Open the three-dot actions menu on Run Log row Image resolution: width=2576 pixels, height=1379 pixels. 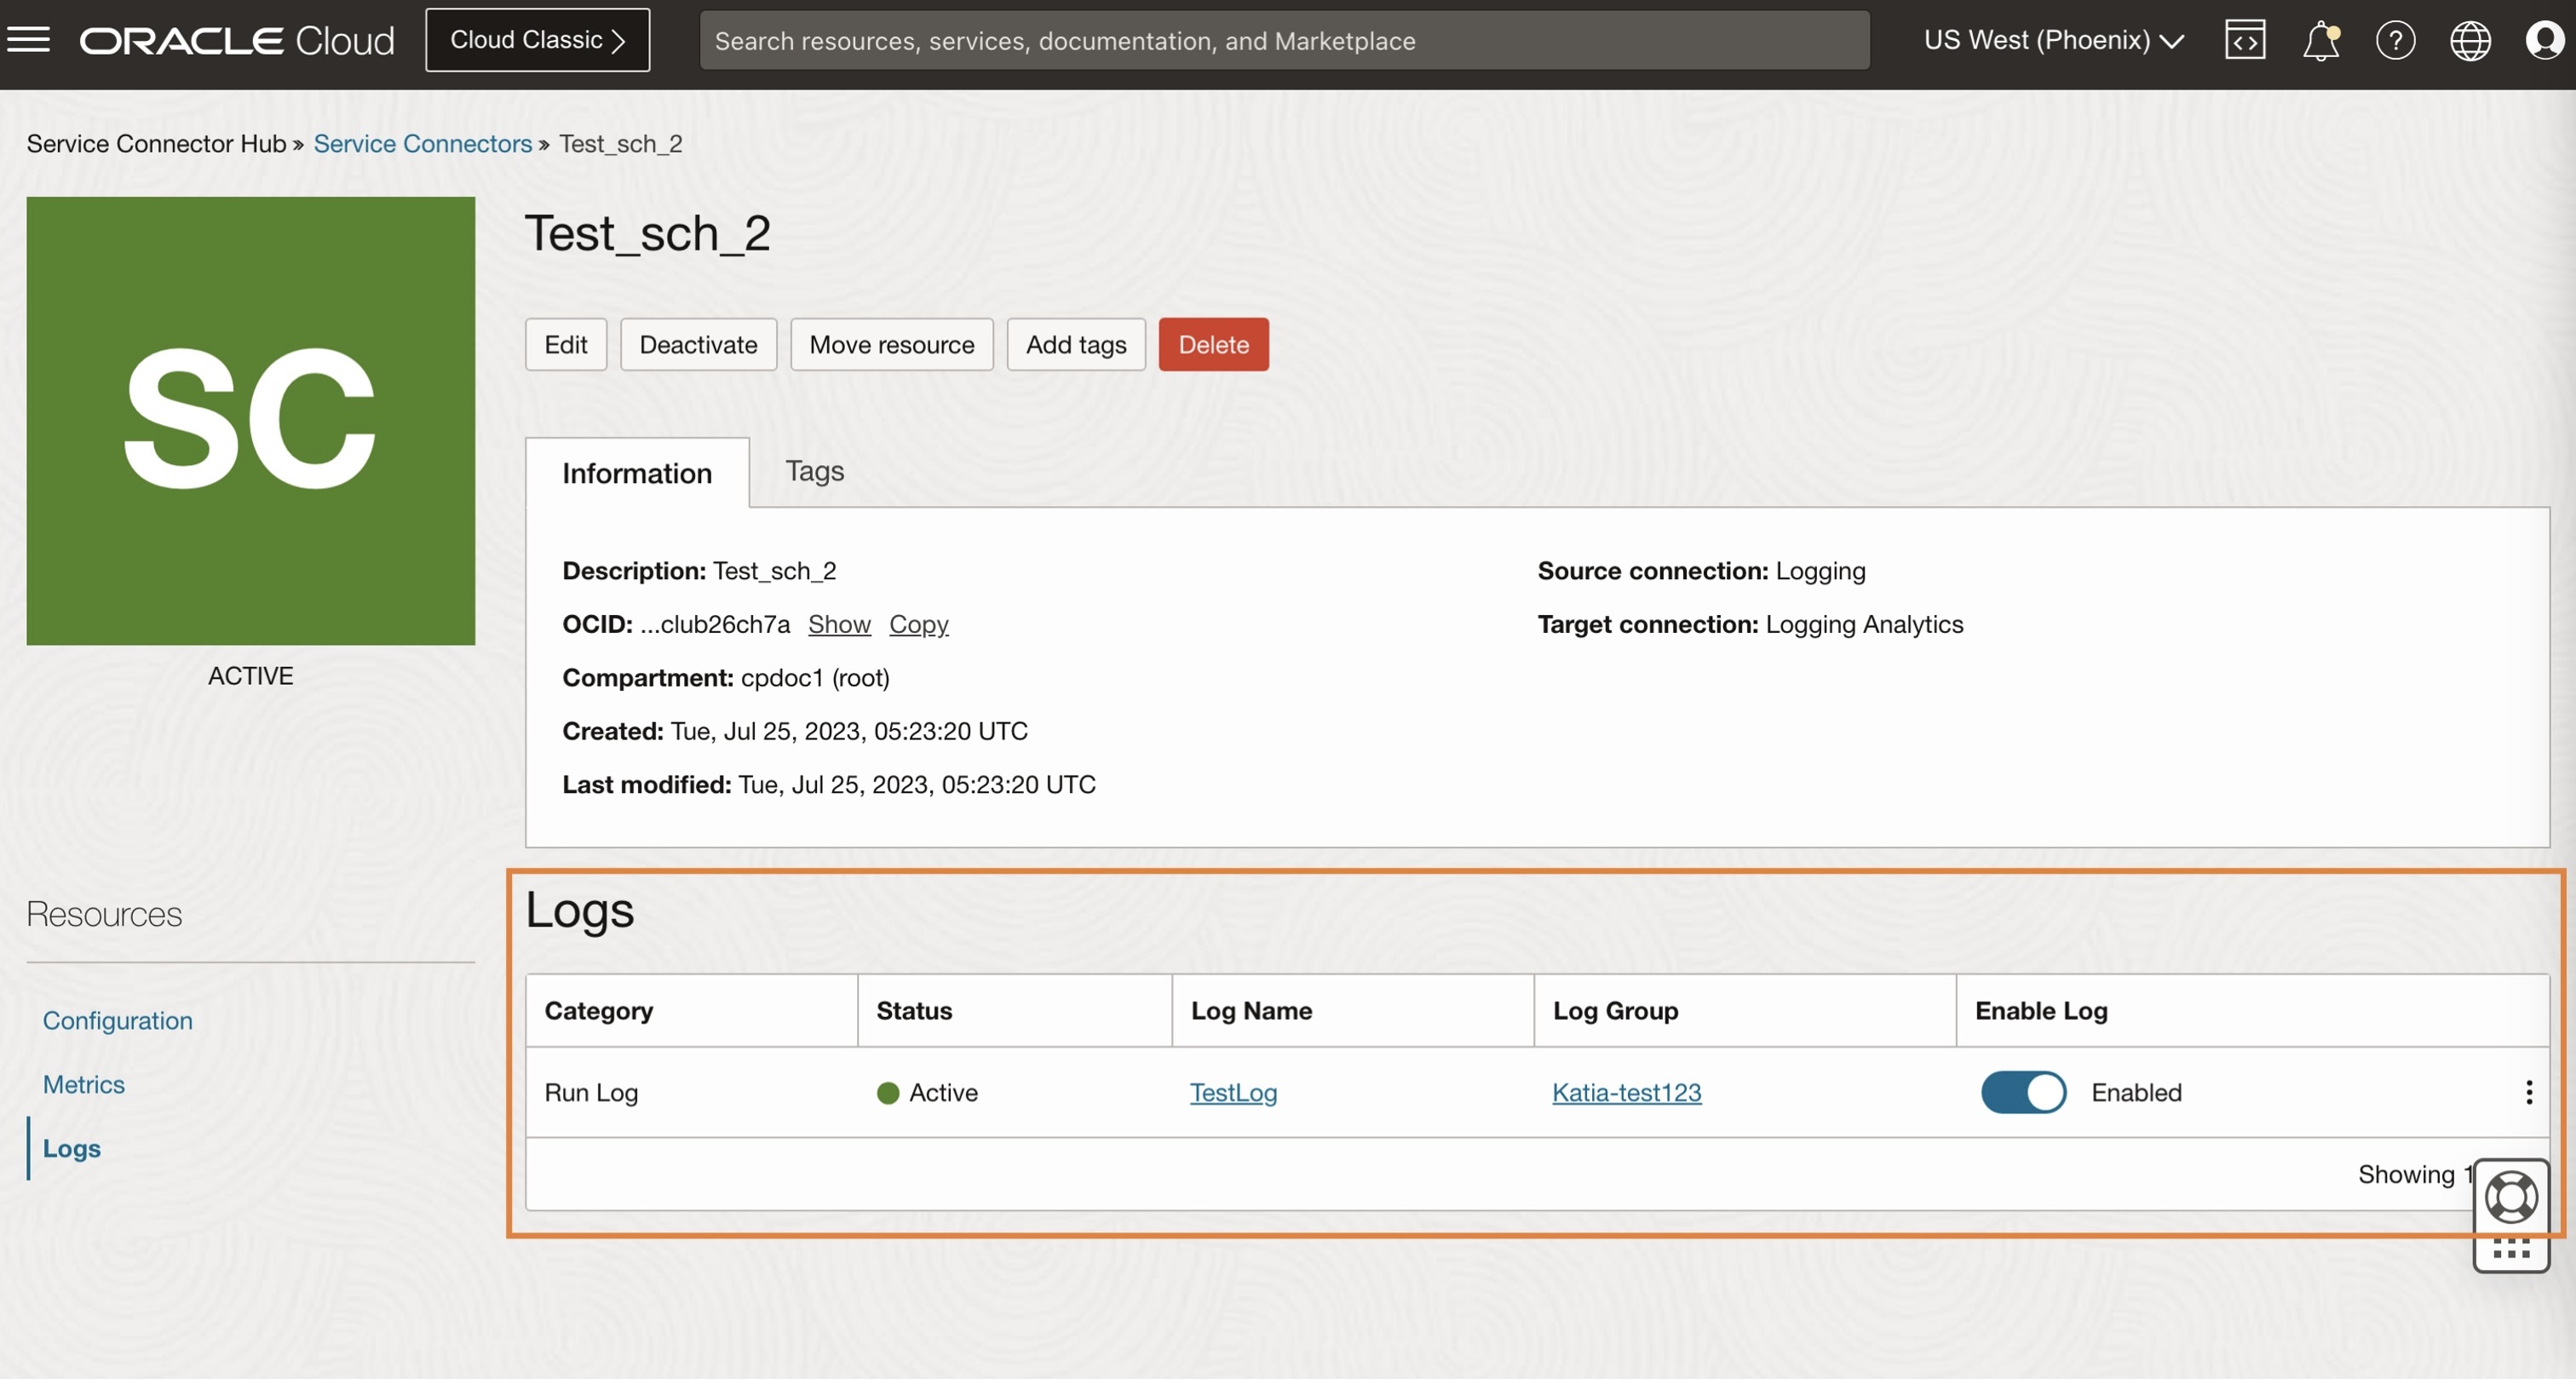point(2528,1092)
